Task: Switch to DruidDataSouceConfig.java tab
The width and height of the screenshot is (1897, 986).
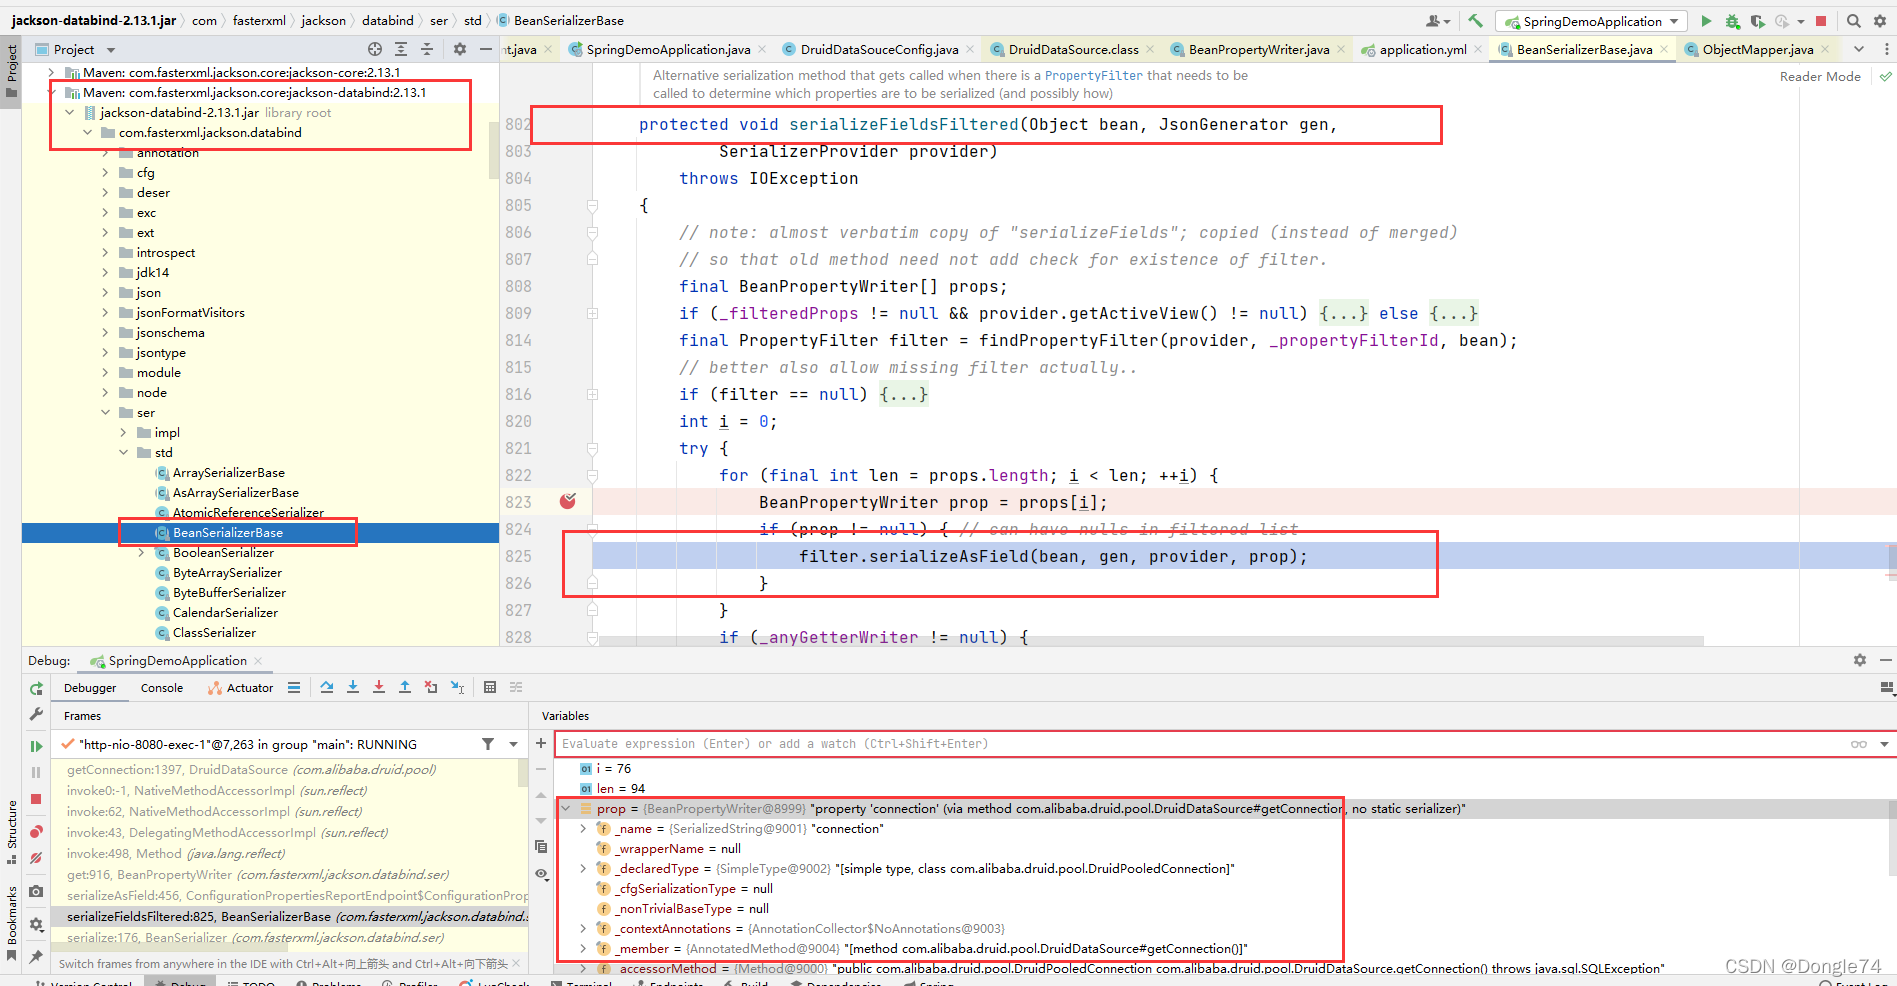Action: click(880, 49)
